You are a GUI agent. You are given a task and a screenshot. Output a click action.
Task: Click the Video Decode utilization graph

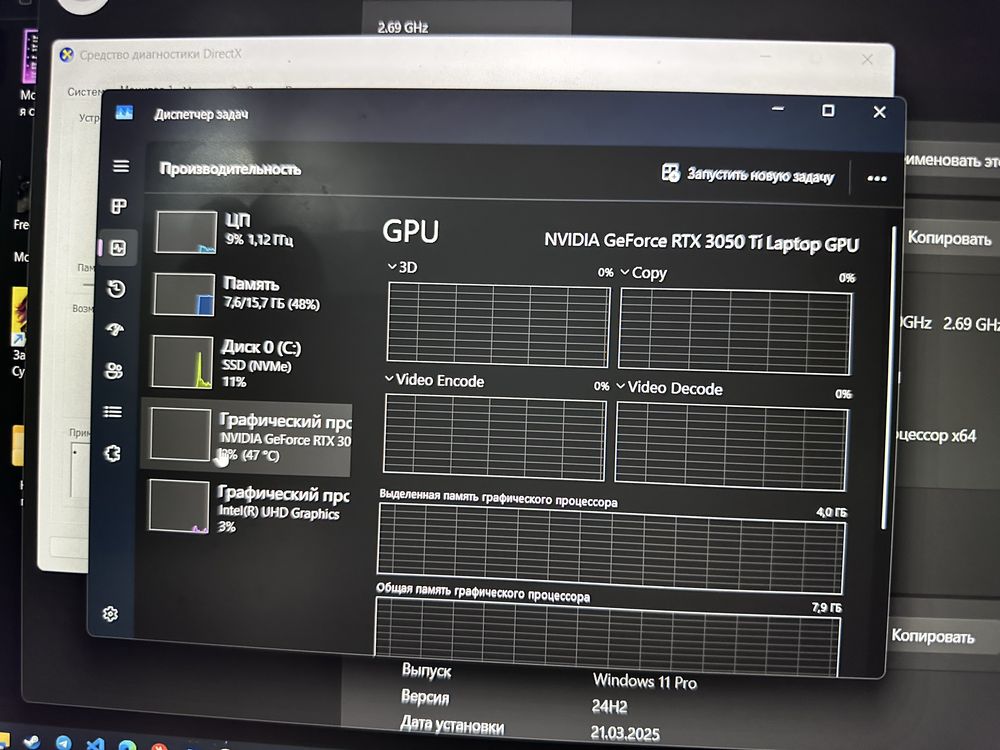pyautogui.click(x=731, y=446)
